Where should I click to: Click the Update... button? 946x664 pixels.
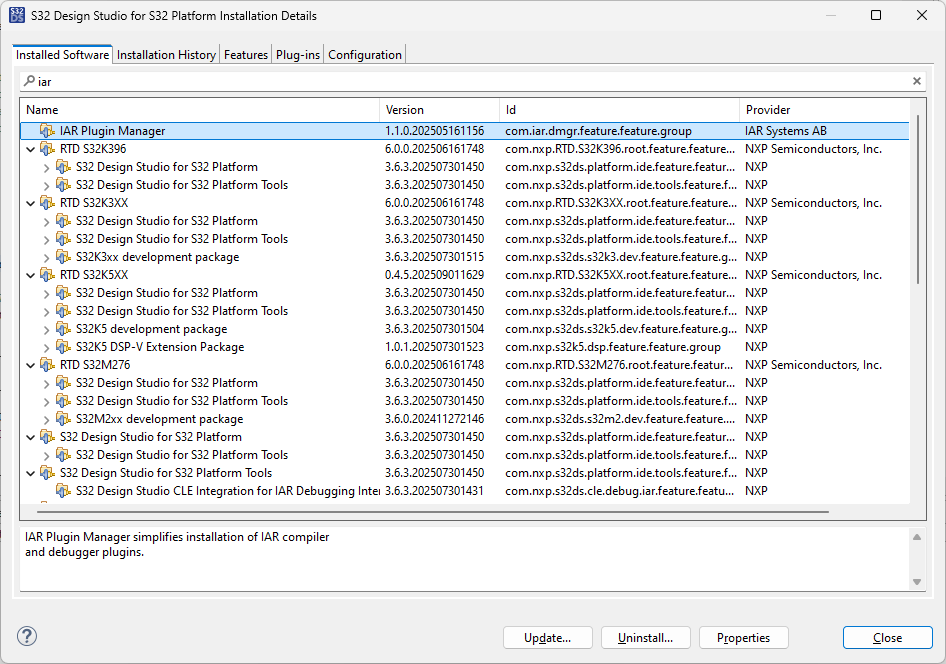pos(548,637)
